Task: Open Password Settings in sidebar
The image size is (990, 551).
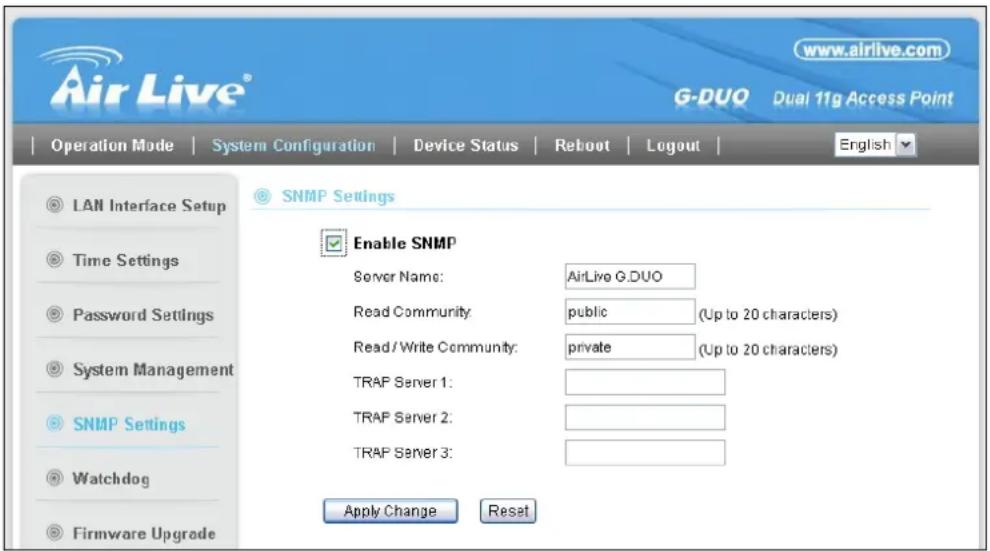Action: coord(143,314)
